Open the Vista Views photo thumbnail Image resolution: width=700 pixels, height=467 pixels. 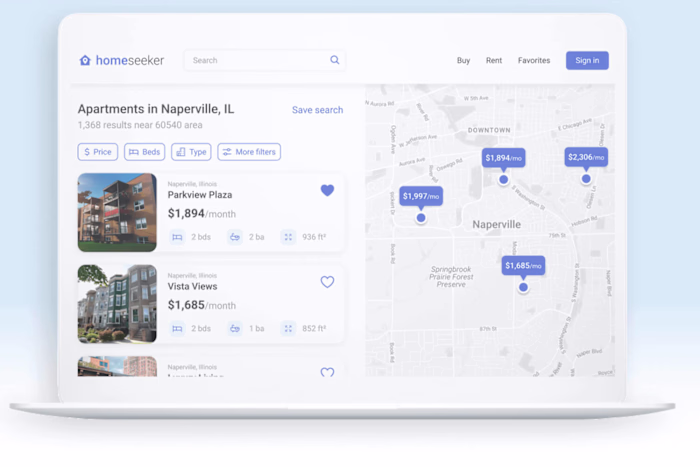click(117, 304)
